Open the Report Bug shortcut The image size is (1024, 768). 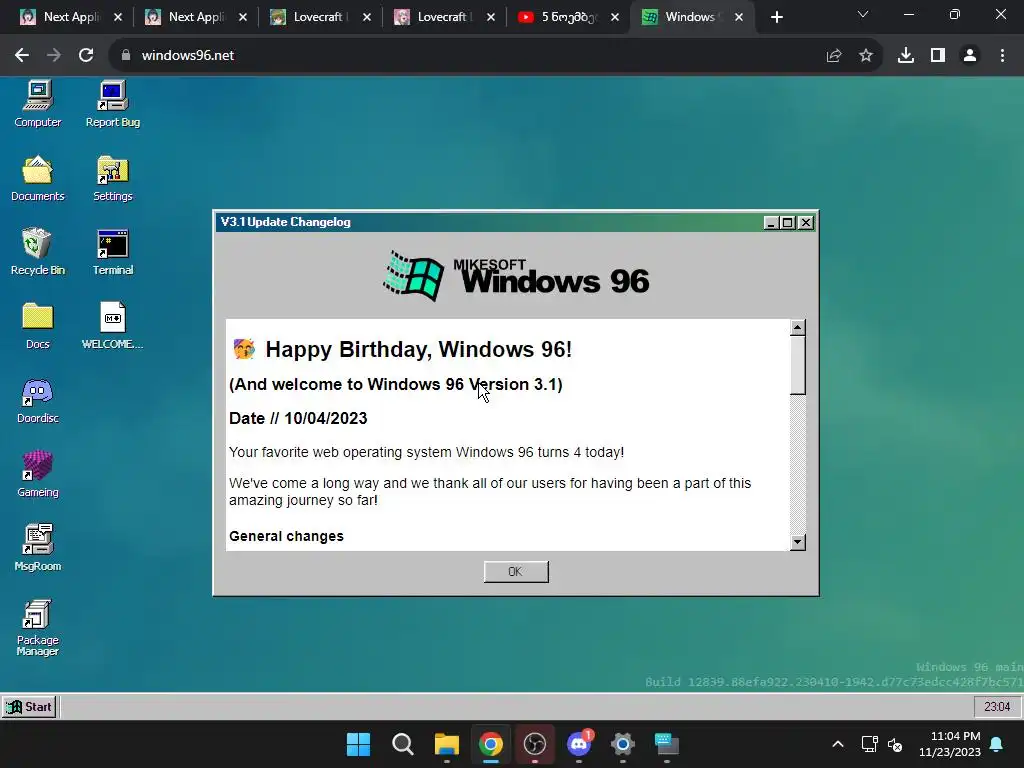tap(113, 103)
